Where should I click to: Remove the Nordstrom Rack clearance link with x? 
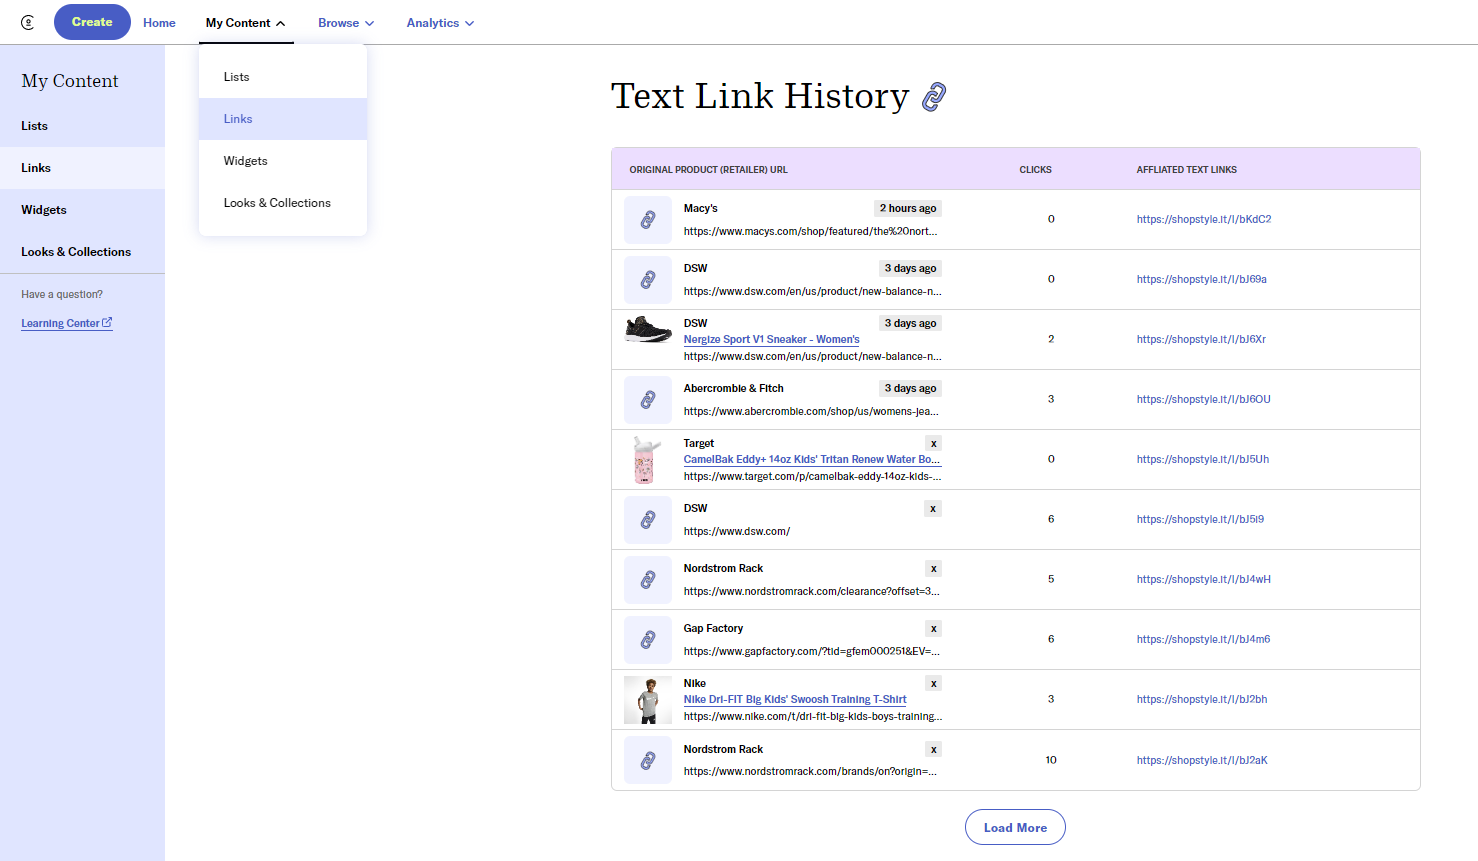(934, 569)
